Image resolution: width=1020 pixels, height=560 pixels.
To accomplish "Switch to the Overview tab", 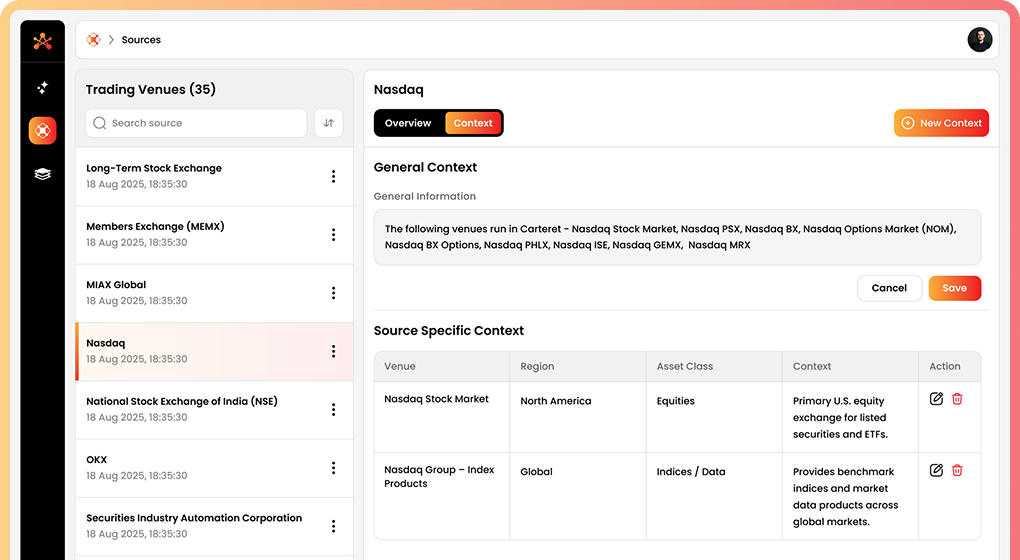I will pyautogui.click(x=408, y=123).
